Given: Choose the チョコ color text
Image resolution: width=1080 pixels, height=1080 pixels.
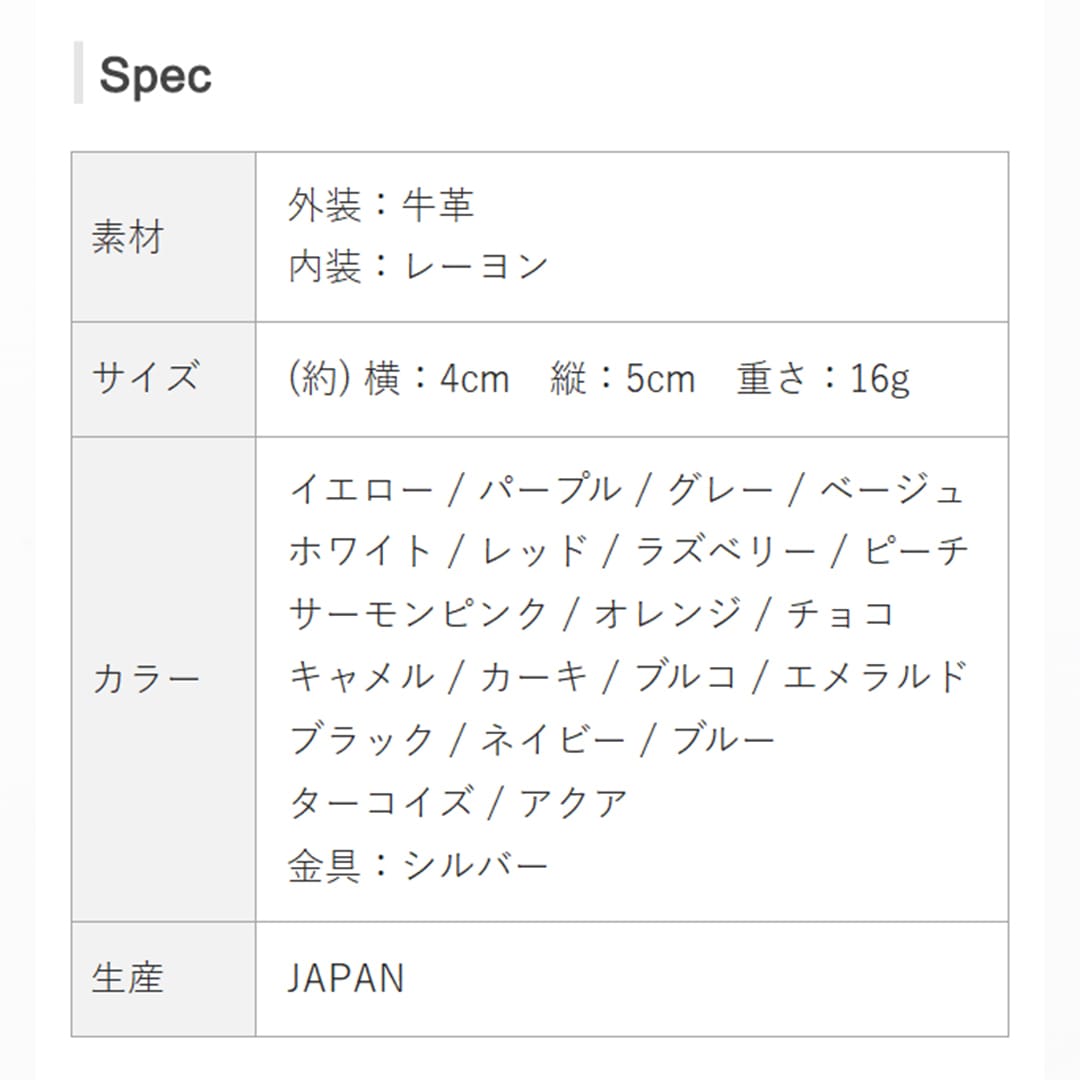Looking at the screenshot, I should [x=840, y=614].
